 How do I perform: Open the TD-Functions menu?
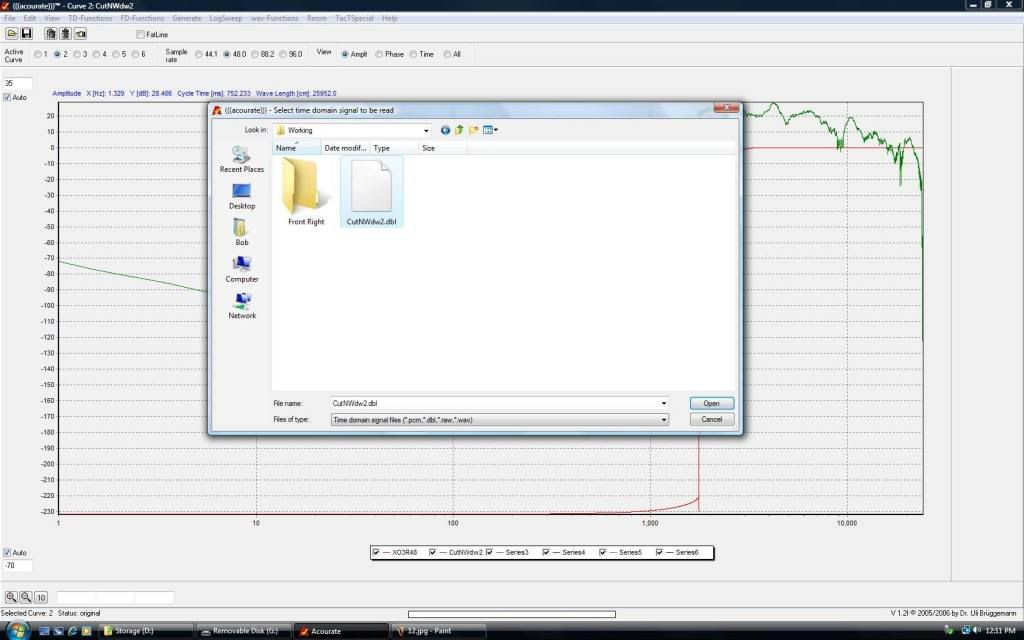click(x=90, y=18)
